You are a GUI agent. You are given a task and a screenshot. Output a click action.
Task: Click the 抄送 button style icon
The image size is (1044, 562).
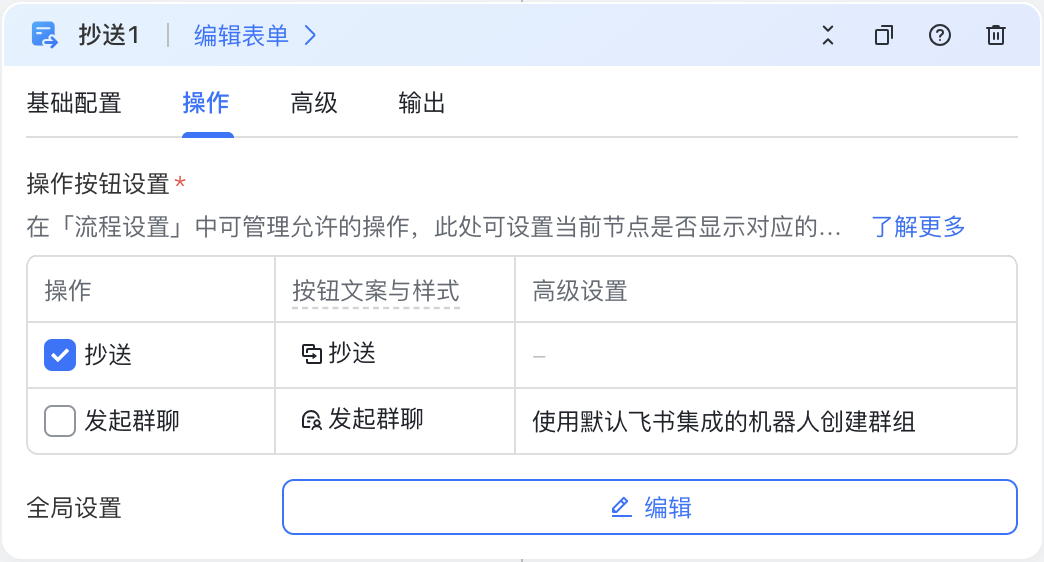coord(312,354)
